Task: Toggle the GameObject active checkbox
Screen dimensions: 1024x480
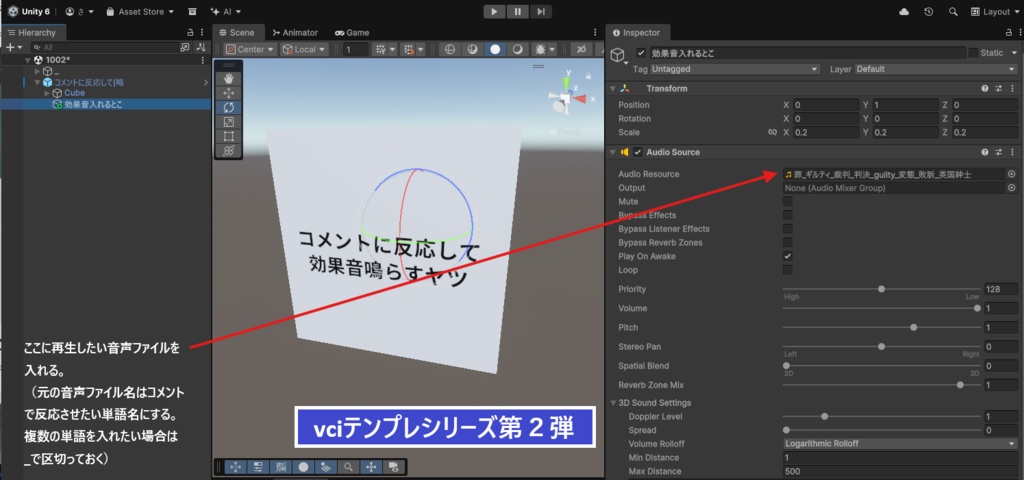Action: pyautogui.click(x=641, y=54)
